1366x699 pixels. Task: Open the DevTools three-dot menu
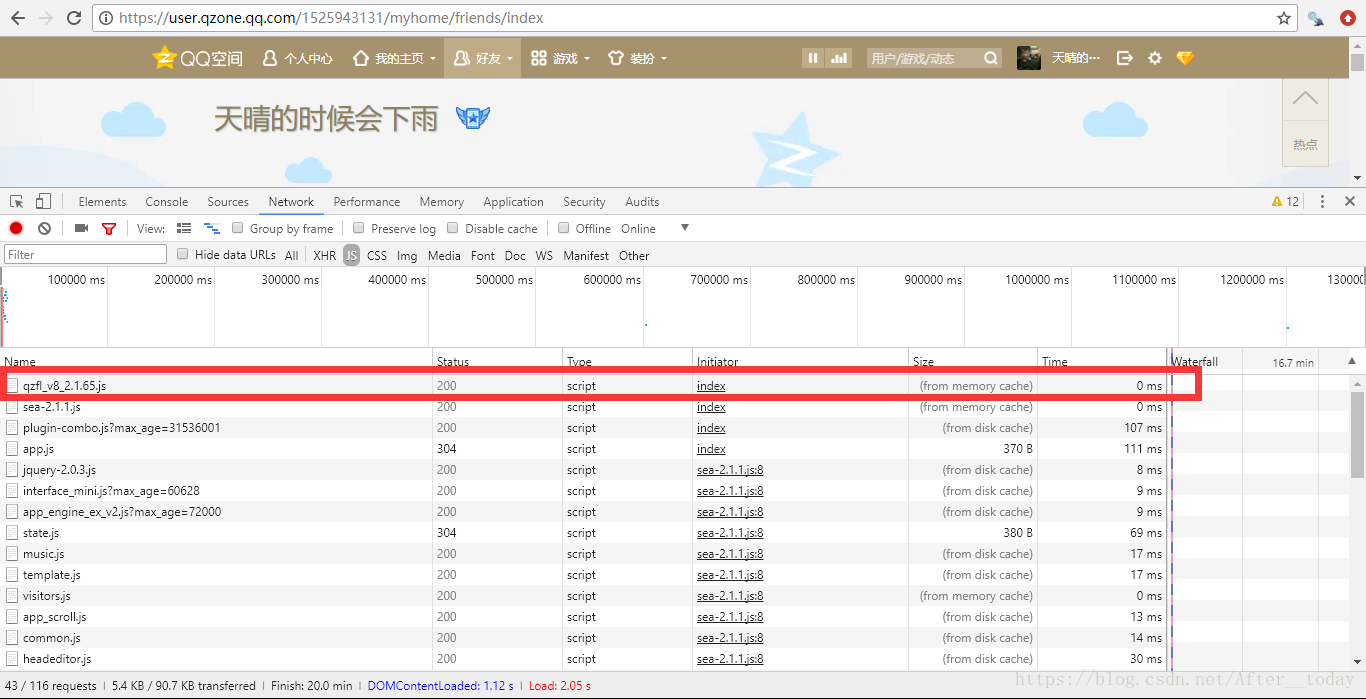pos(1322,201)
